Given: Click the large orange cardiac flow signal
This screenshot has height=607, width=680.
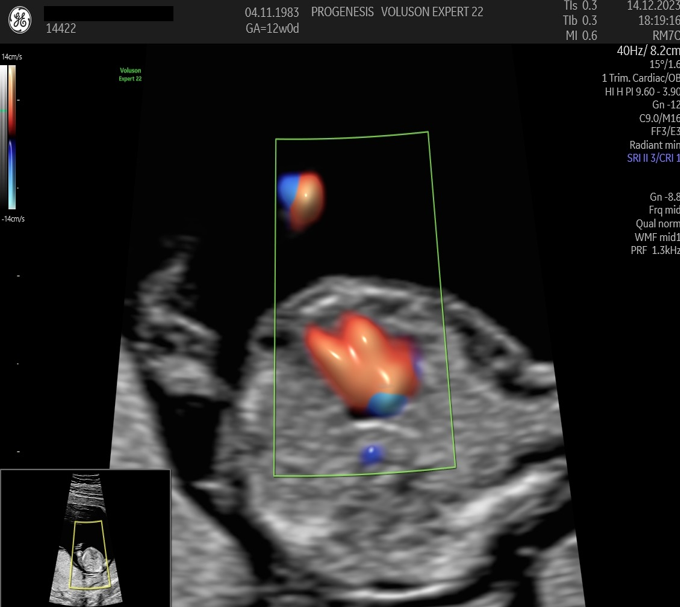Looking at the screenshot, I should coord(360,358).
